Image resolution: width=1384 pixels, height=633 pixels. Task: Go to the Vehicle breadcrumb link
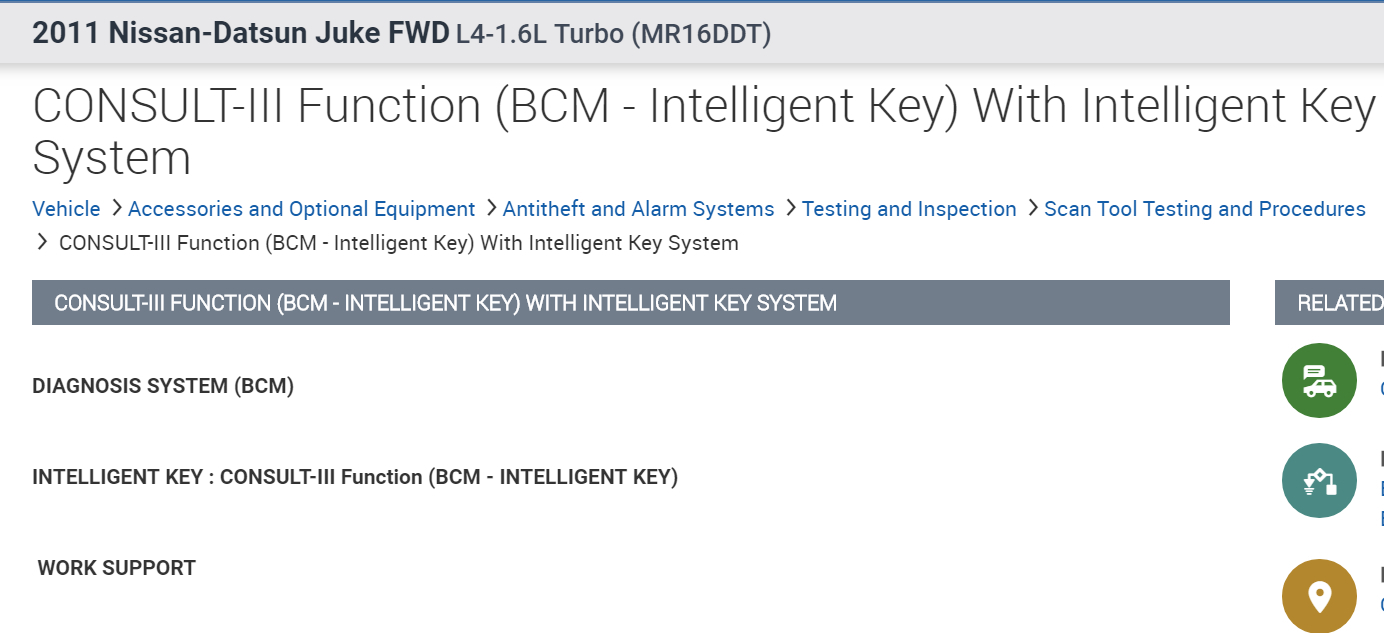pos(66,209)
